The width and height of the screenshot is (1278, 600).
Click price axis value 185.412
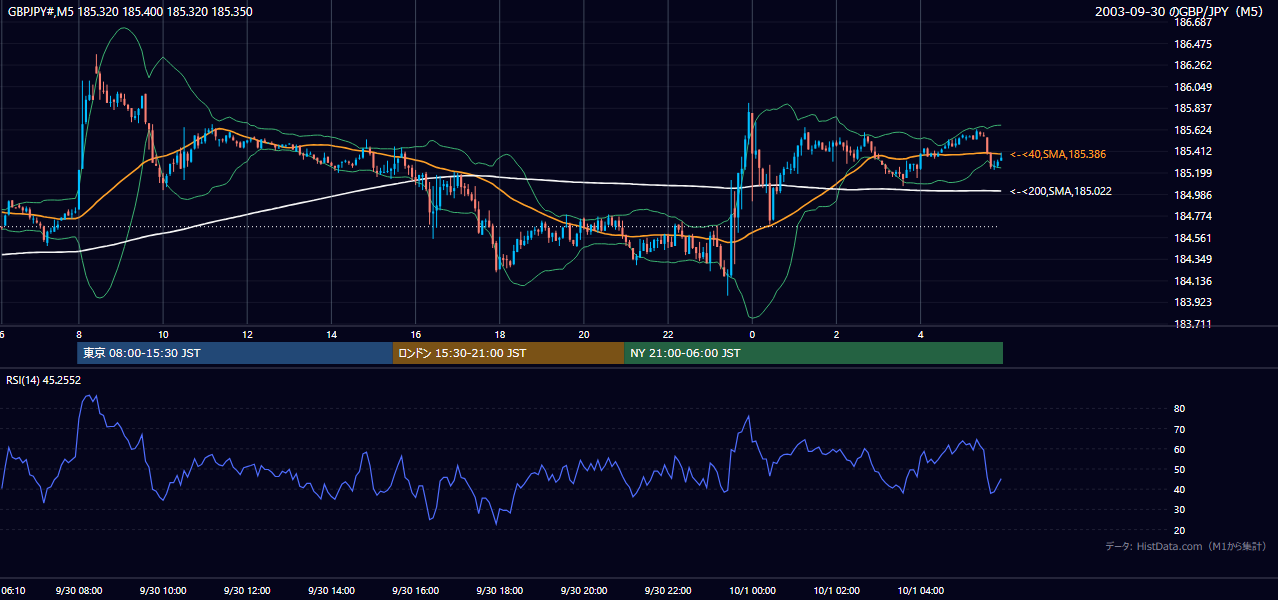tap(1195, 151)
